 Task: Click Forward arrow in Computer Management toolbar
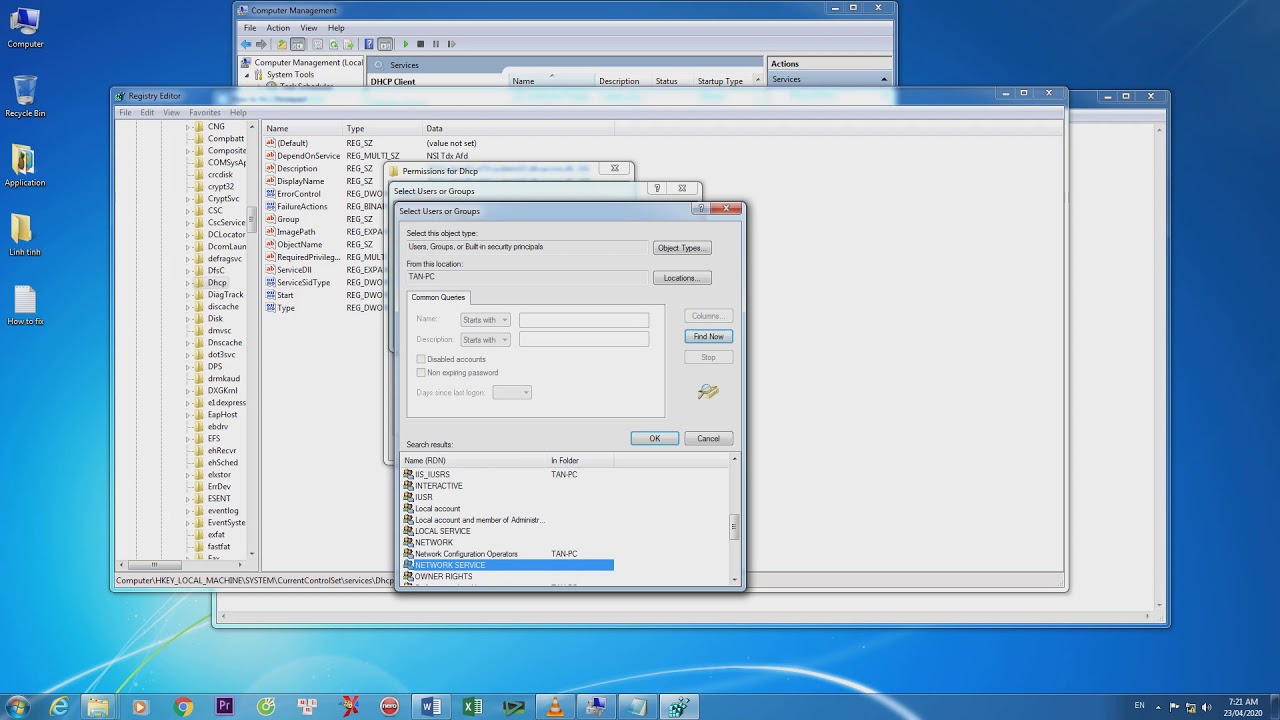point(262,44)
